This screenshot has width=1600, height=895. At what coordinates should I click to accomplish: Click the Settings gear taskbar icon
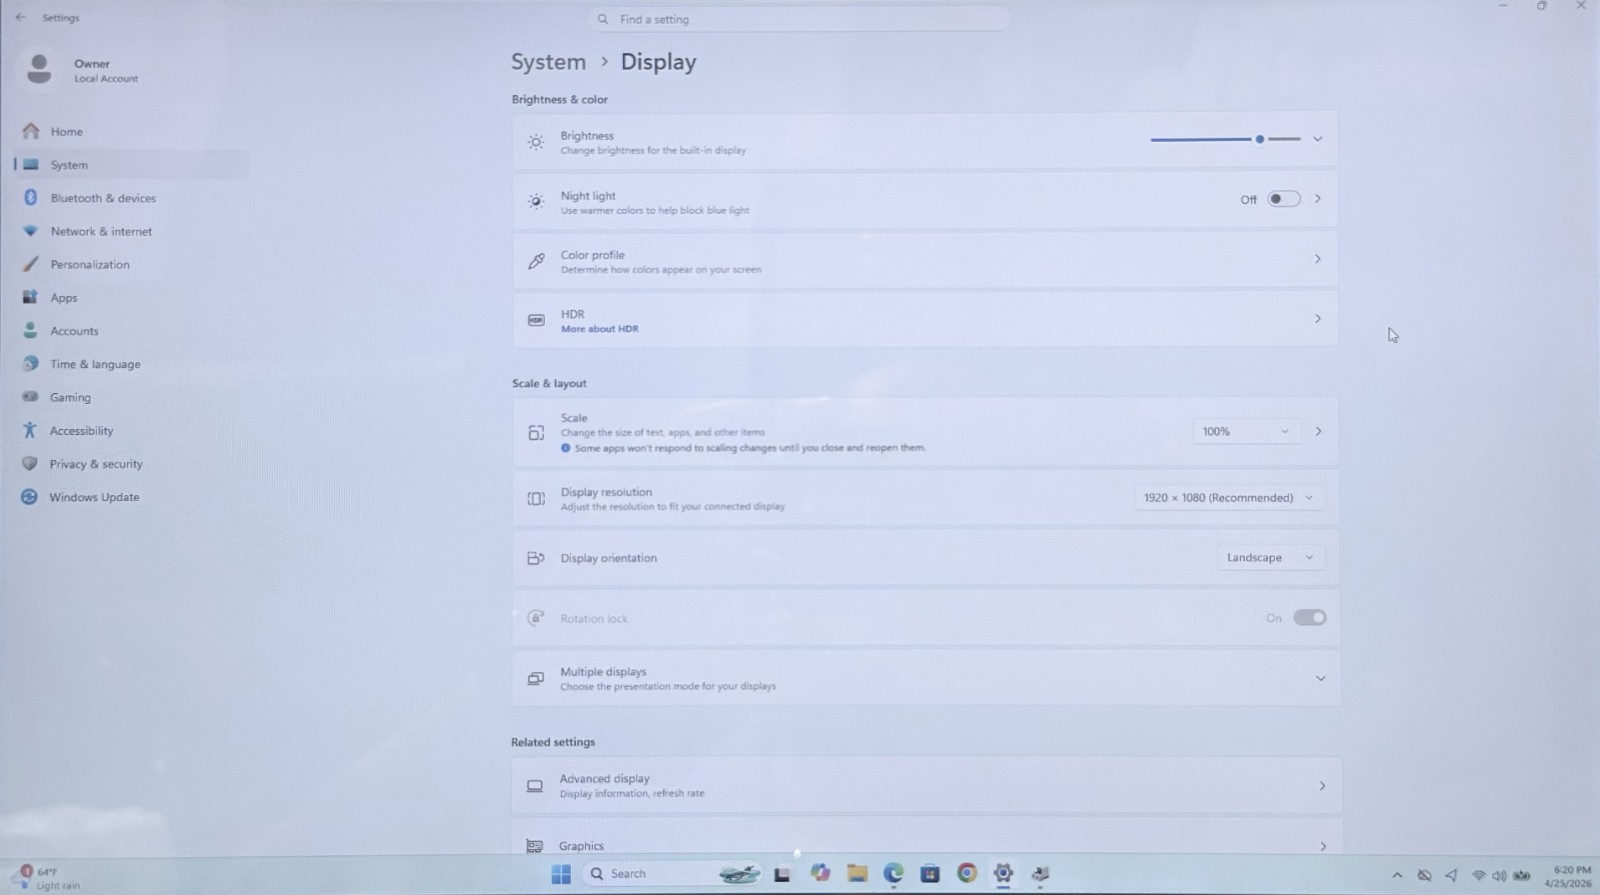(1003, 873)
